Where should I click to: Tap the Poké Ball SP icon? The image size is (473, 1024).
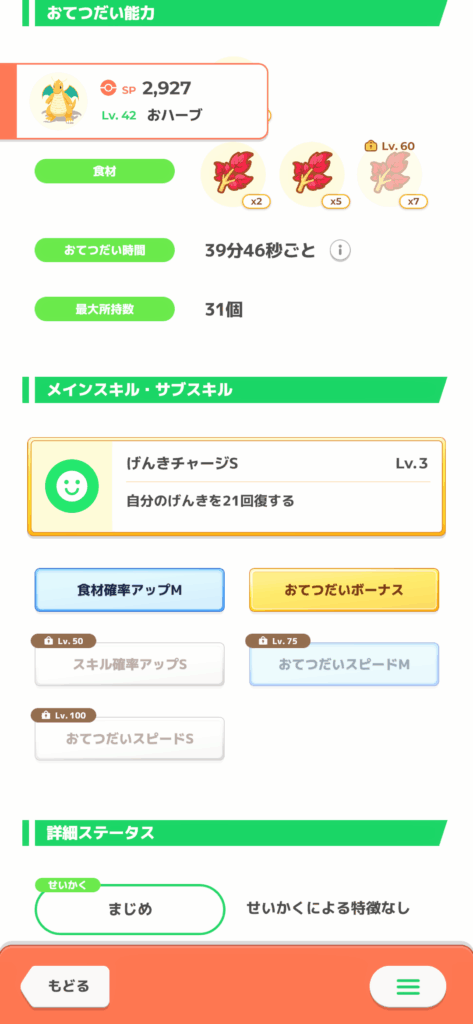tap(108, 88)
